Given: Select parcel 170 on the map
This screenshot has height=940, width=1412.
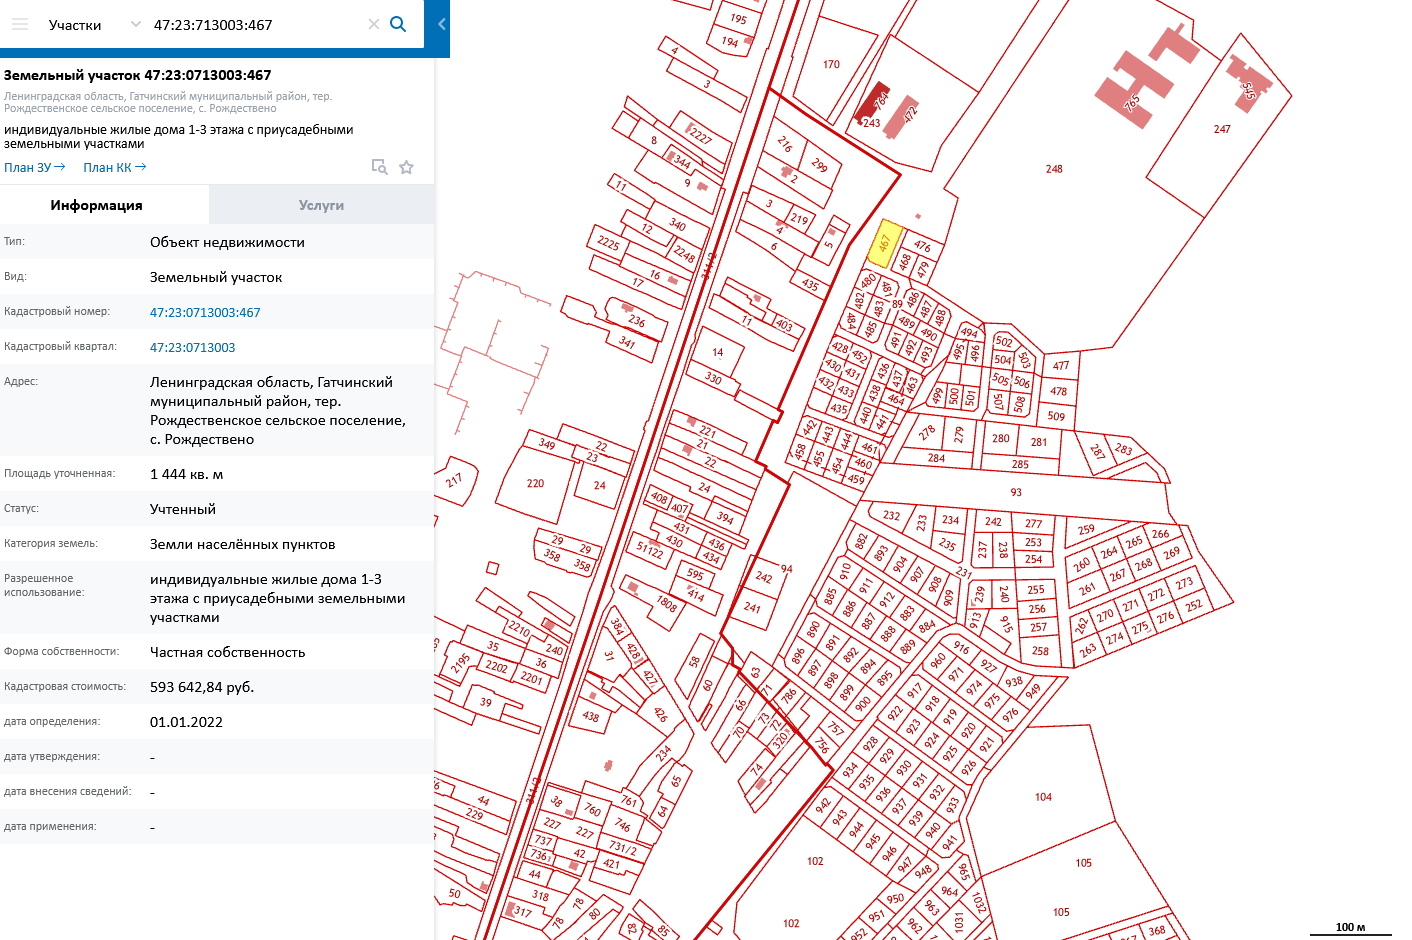Looking at the screenshot, I should point(831,64).
